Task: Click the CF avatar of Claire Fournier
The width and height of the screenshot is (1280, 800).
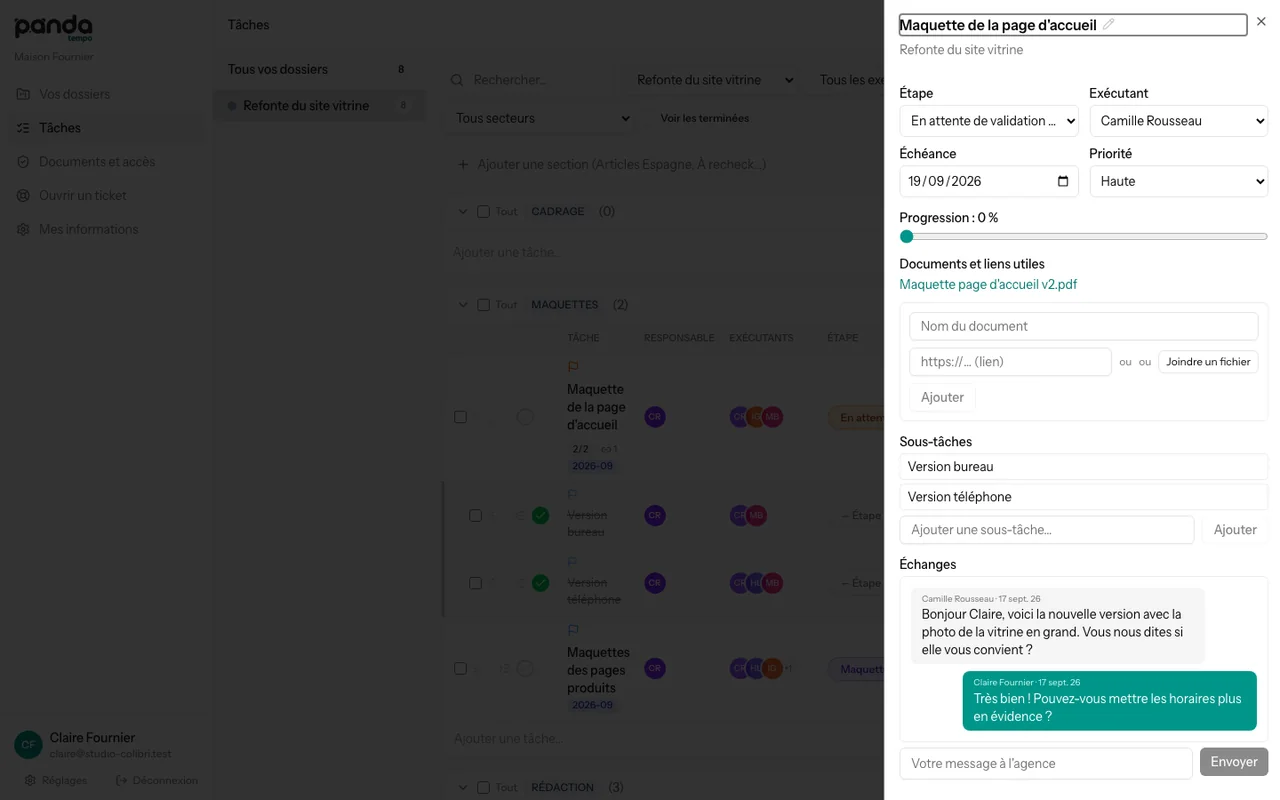Action: tap(28, 745)
